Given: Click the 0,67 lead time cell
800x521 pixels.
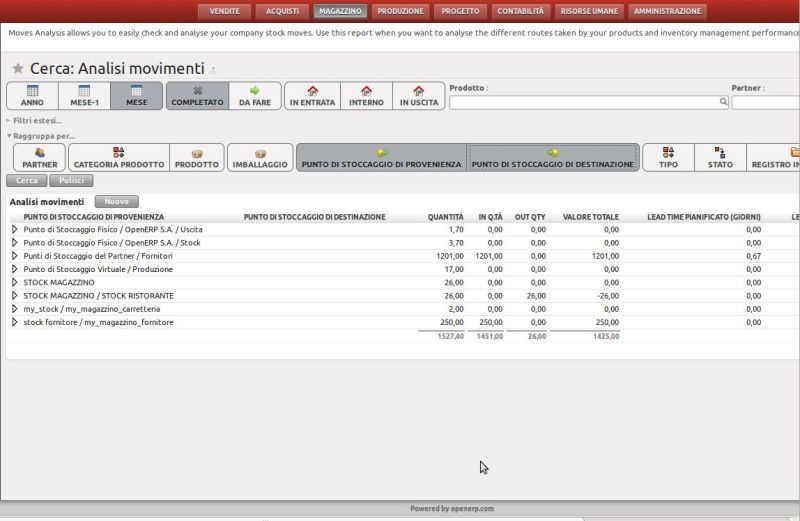Looking at the screenshot, I should 754,256.
